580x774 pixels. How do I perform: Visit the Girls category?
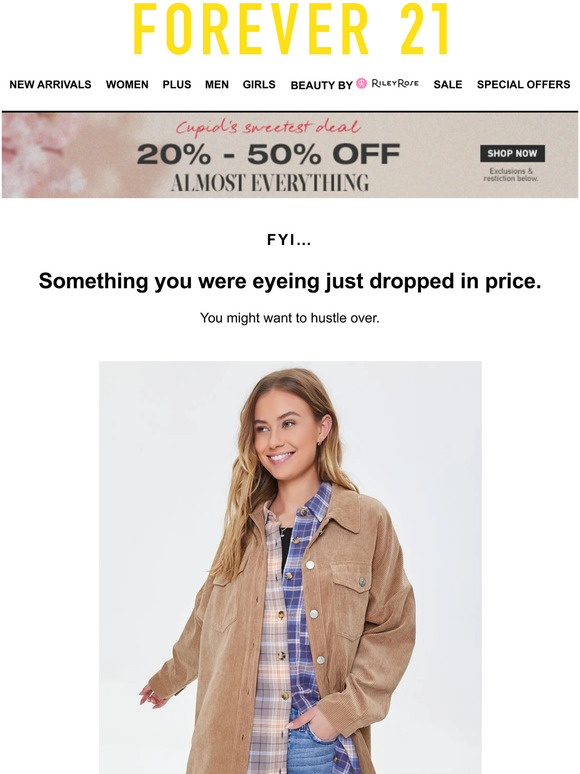pyautogui.click(x=259, y=84)
